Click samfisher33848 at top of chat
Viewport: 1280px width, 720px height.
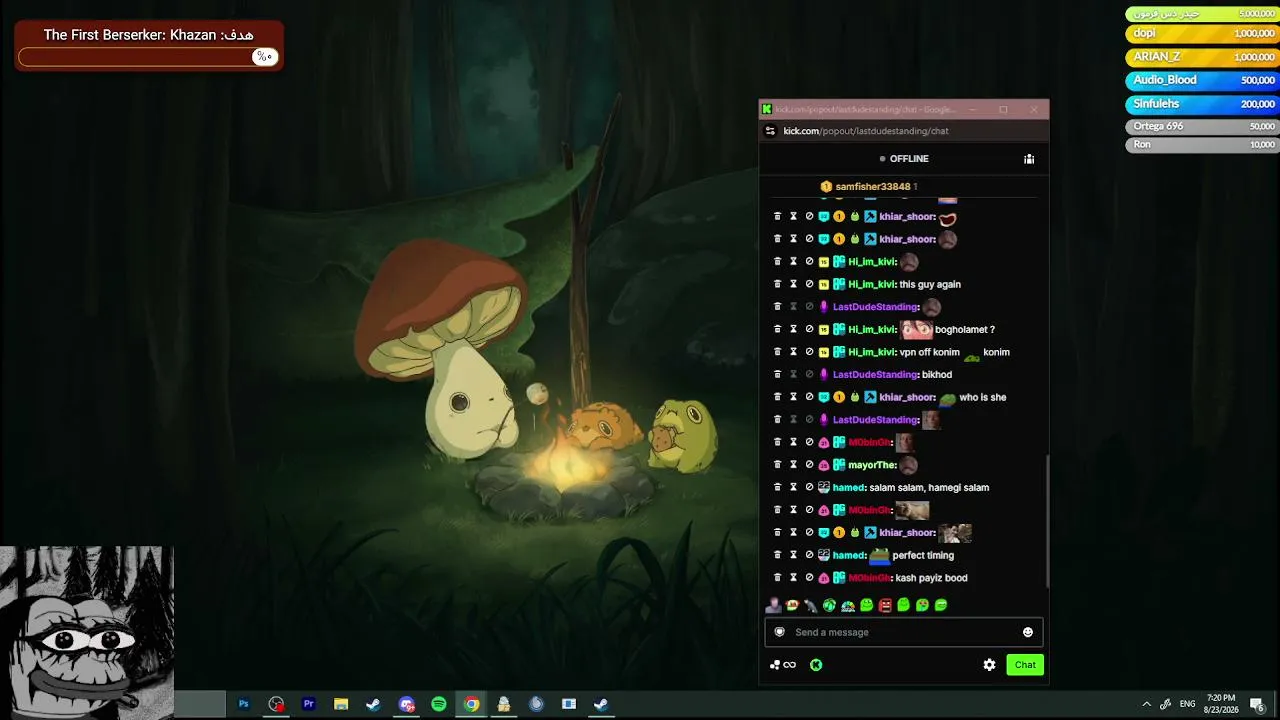(x=873, y=187)
